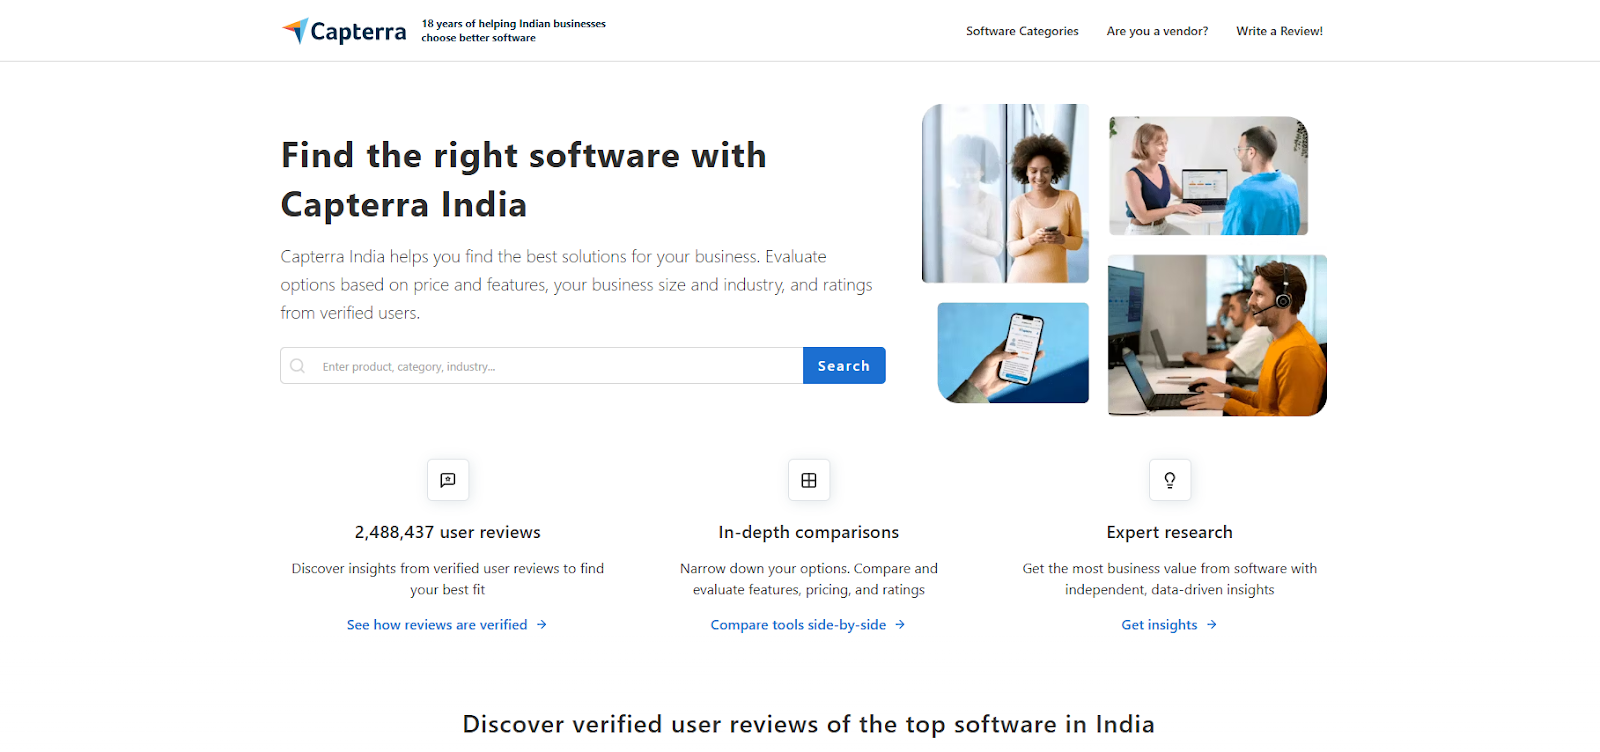Click photo of woman holding phone
Screen dimensions: 1600x752
(1005, 193)
